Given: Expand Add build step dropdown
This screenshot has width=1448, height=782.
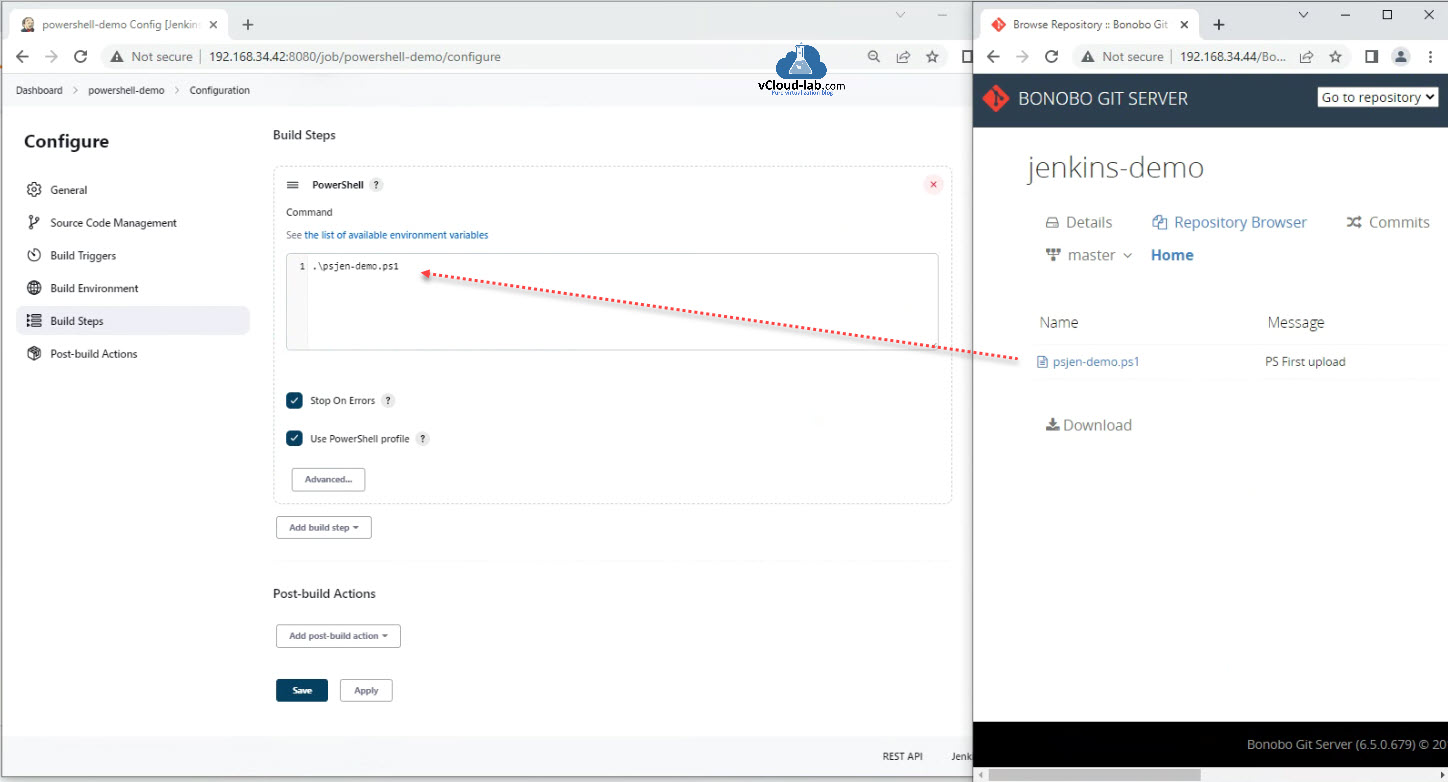Looking at the screenshot, I should (x=324, y=527).
